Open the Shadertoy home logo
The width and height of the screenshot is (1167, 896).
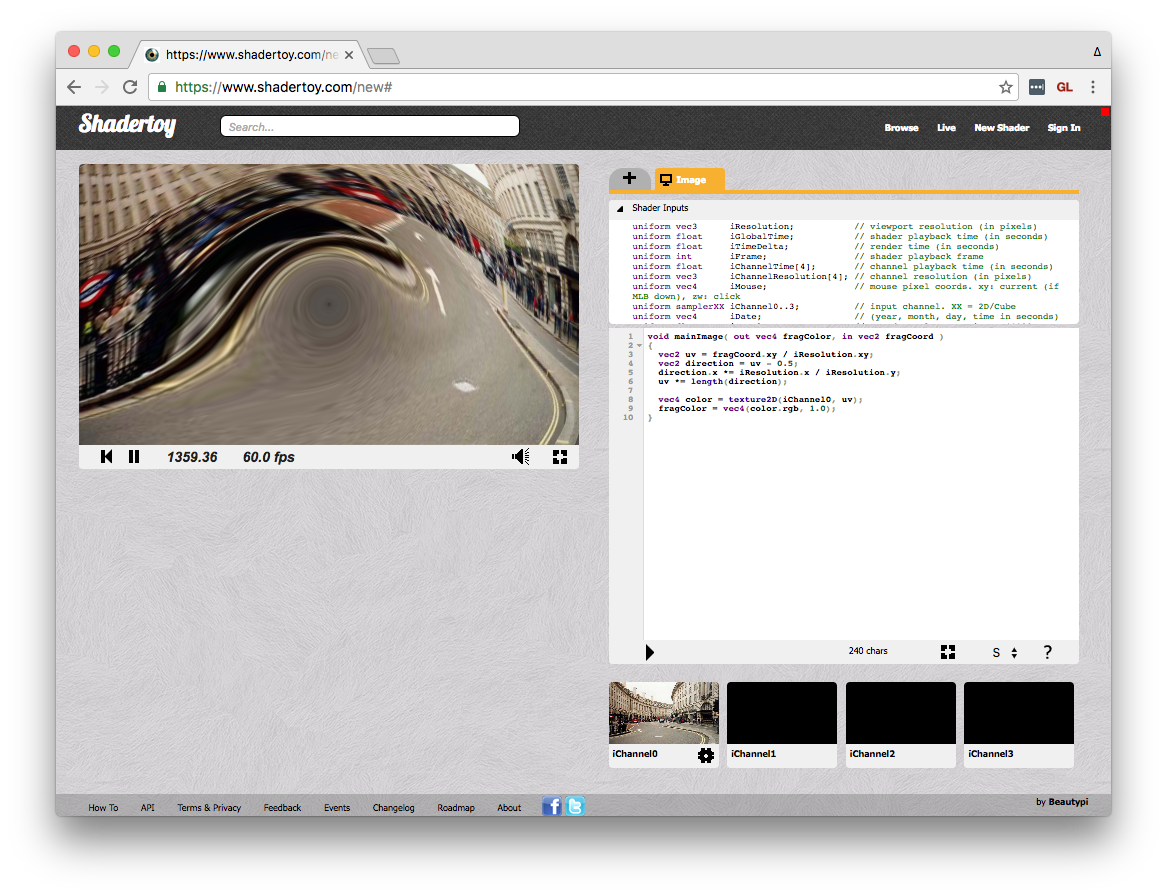pyautogui.click(x=127, y=124)
